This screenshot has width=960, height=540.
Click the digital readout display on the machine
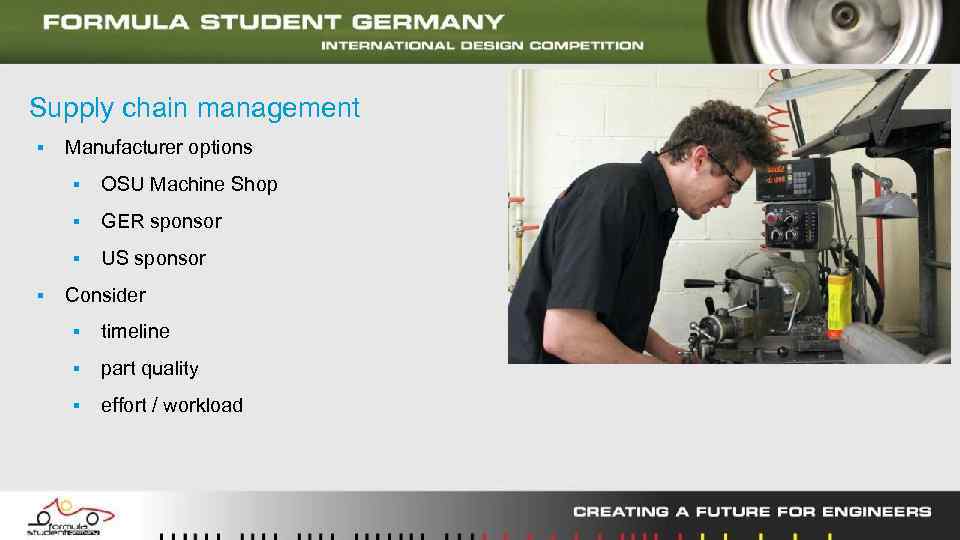click(793, 179)
